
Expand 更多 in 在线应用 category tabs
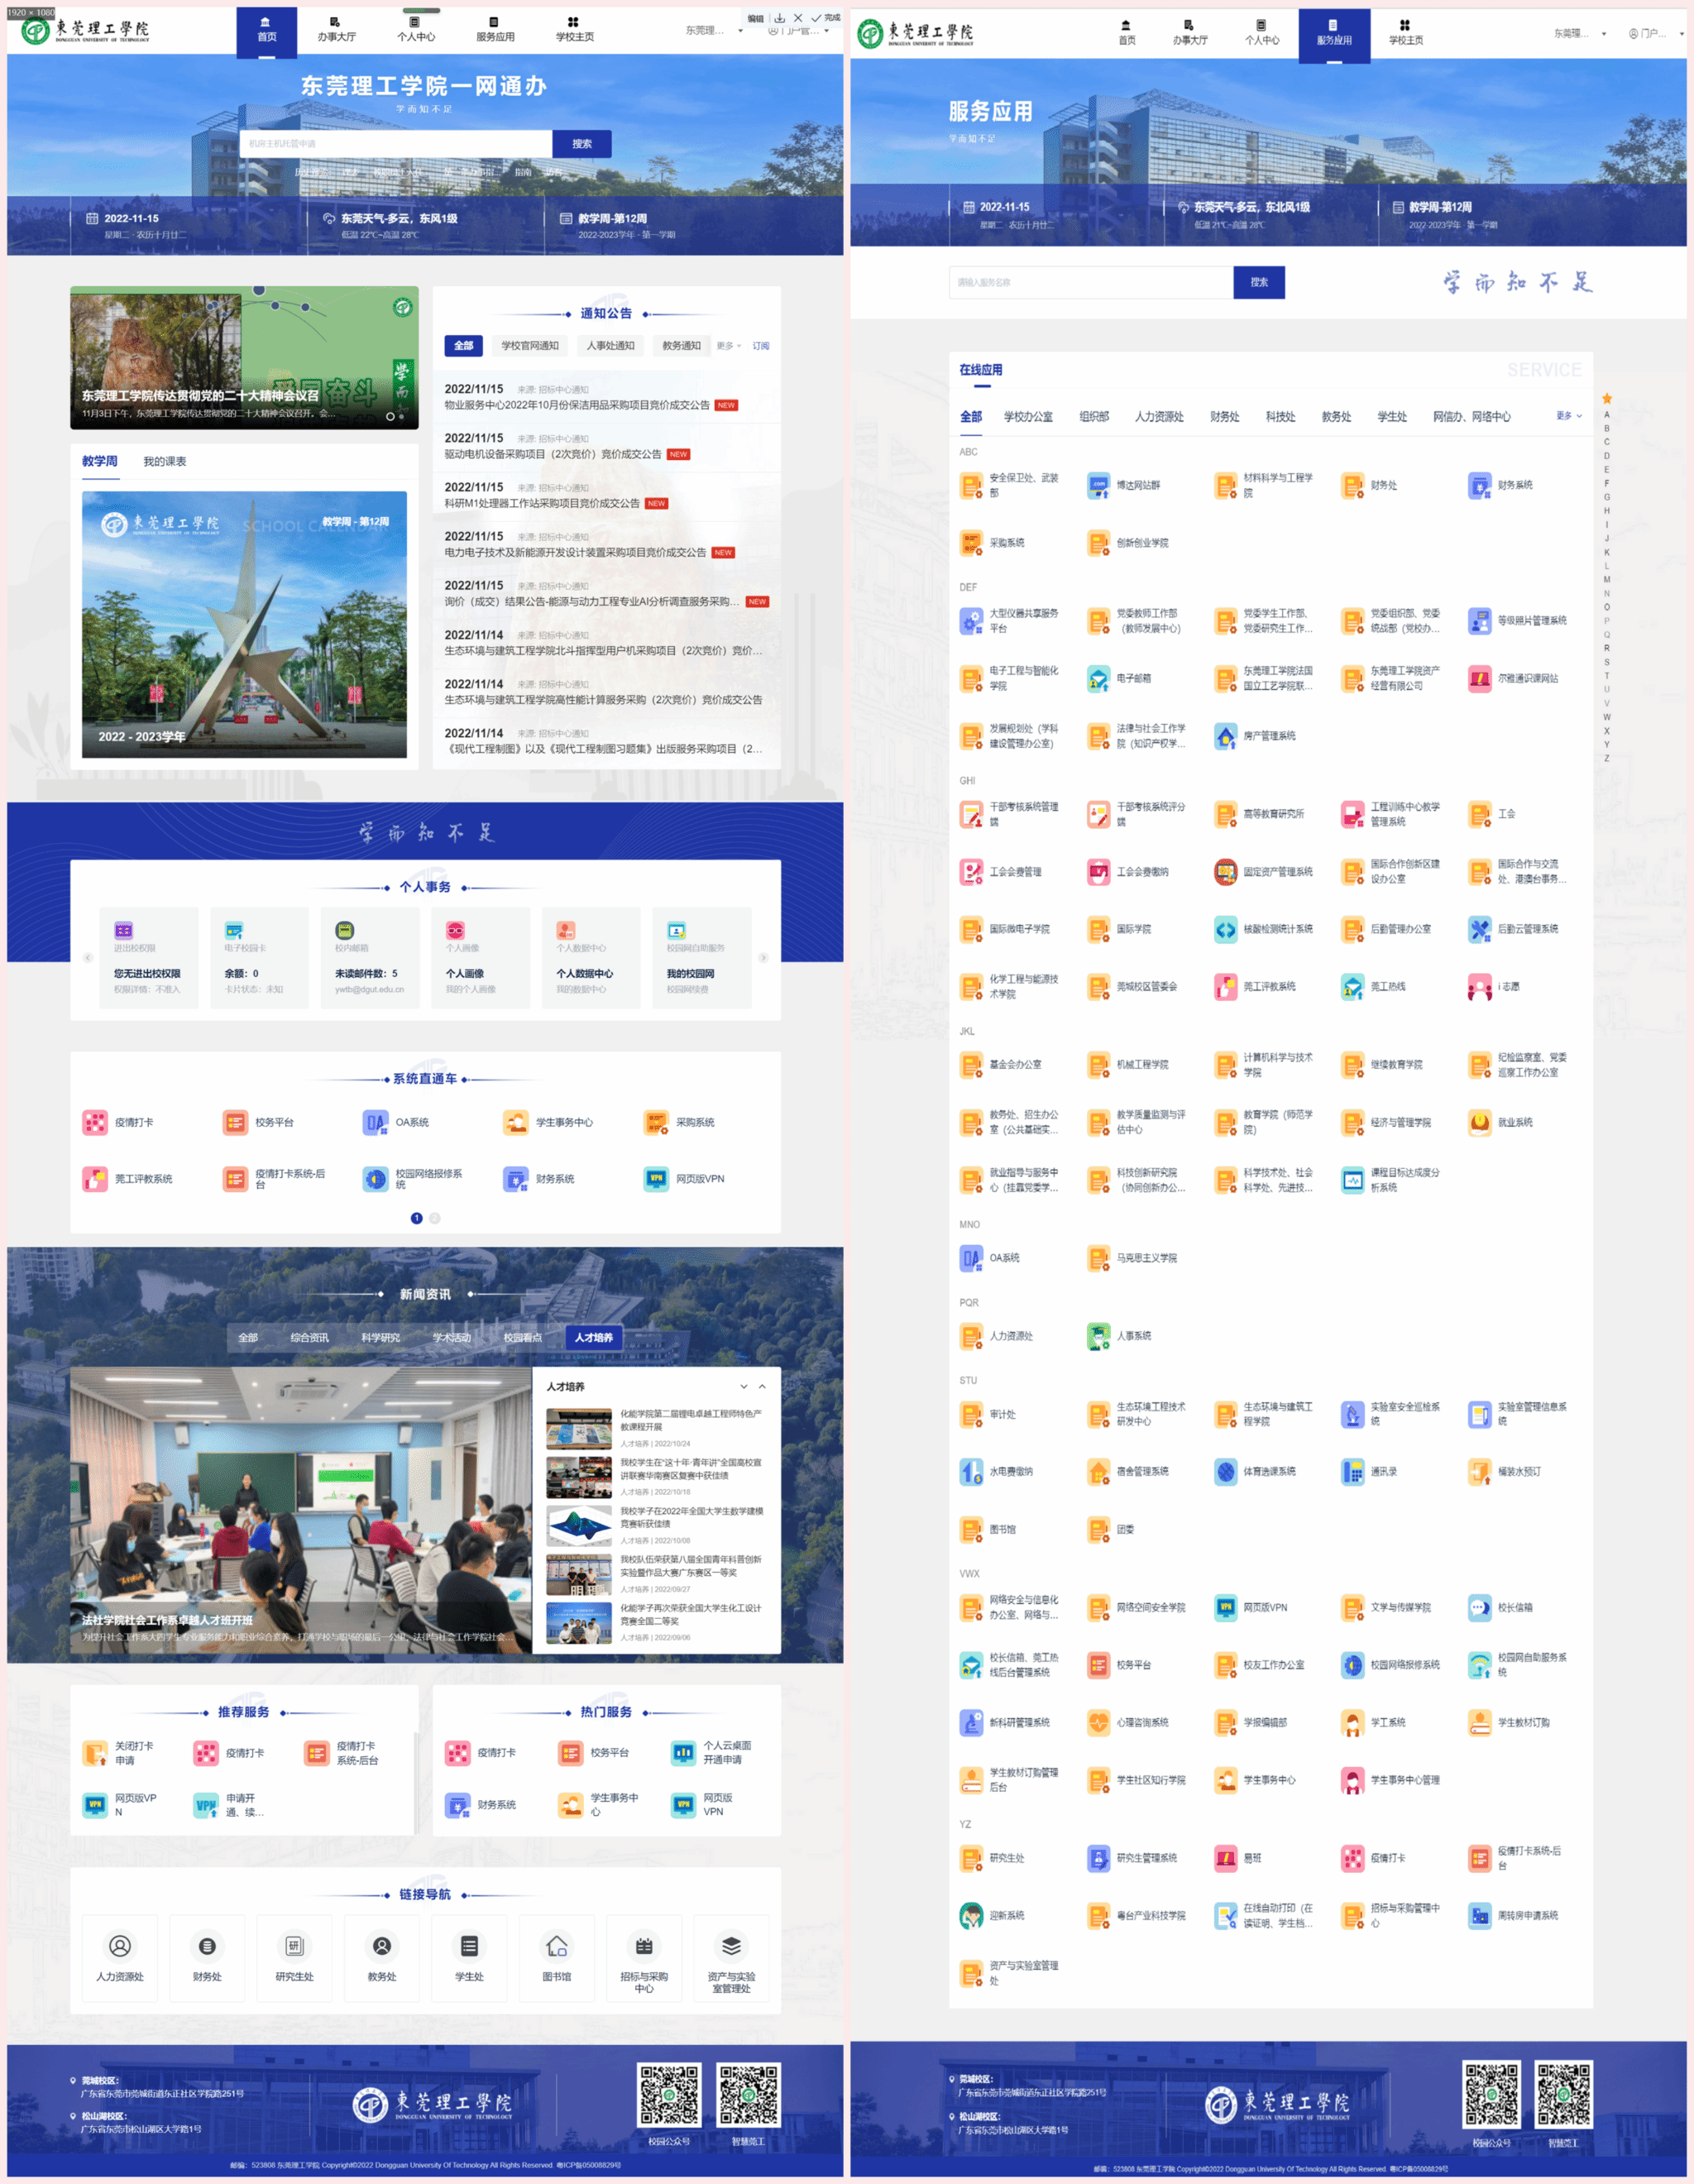(x=1568, y=416)
